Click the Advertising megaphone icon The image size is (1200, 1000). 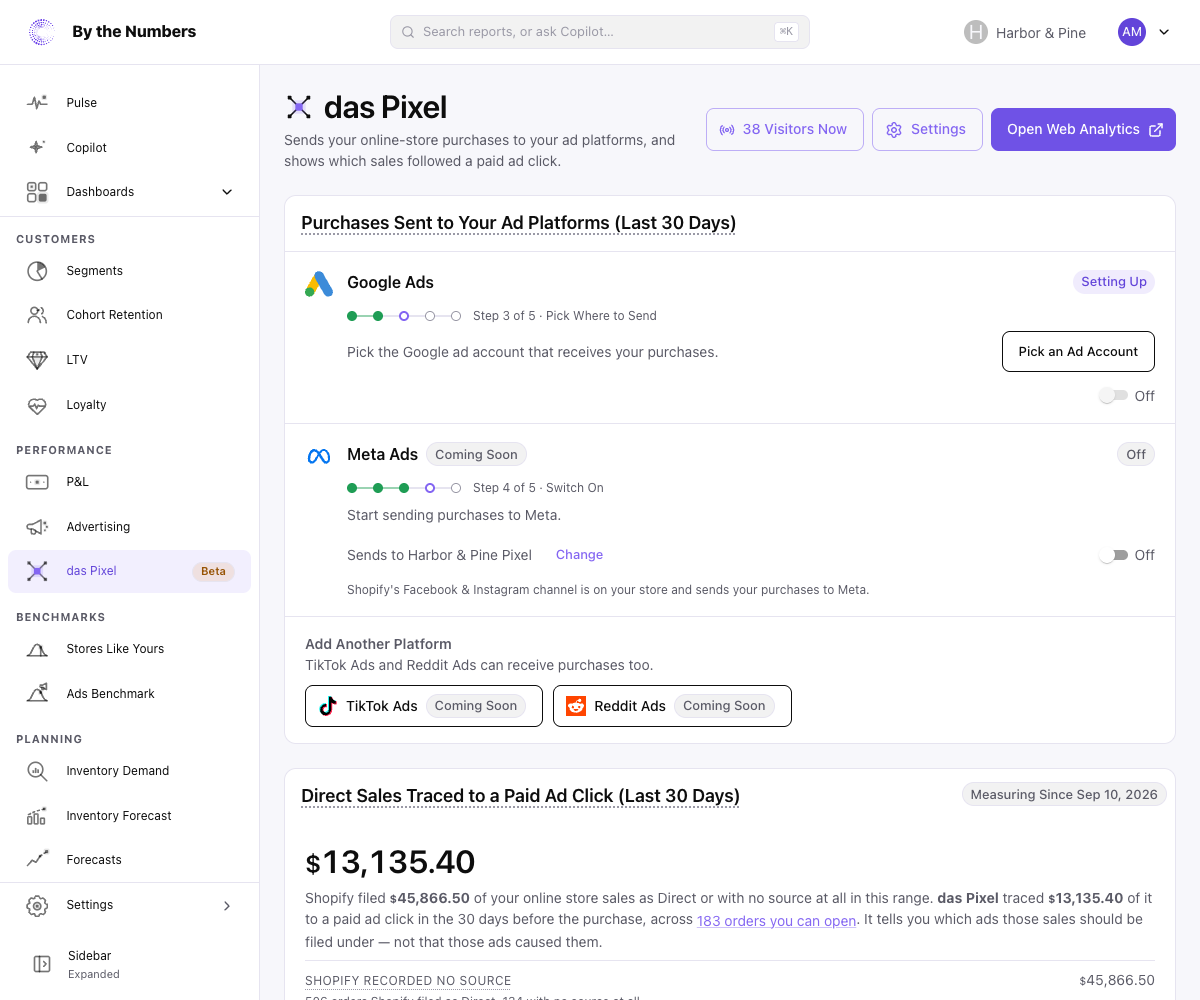point(37,527)
